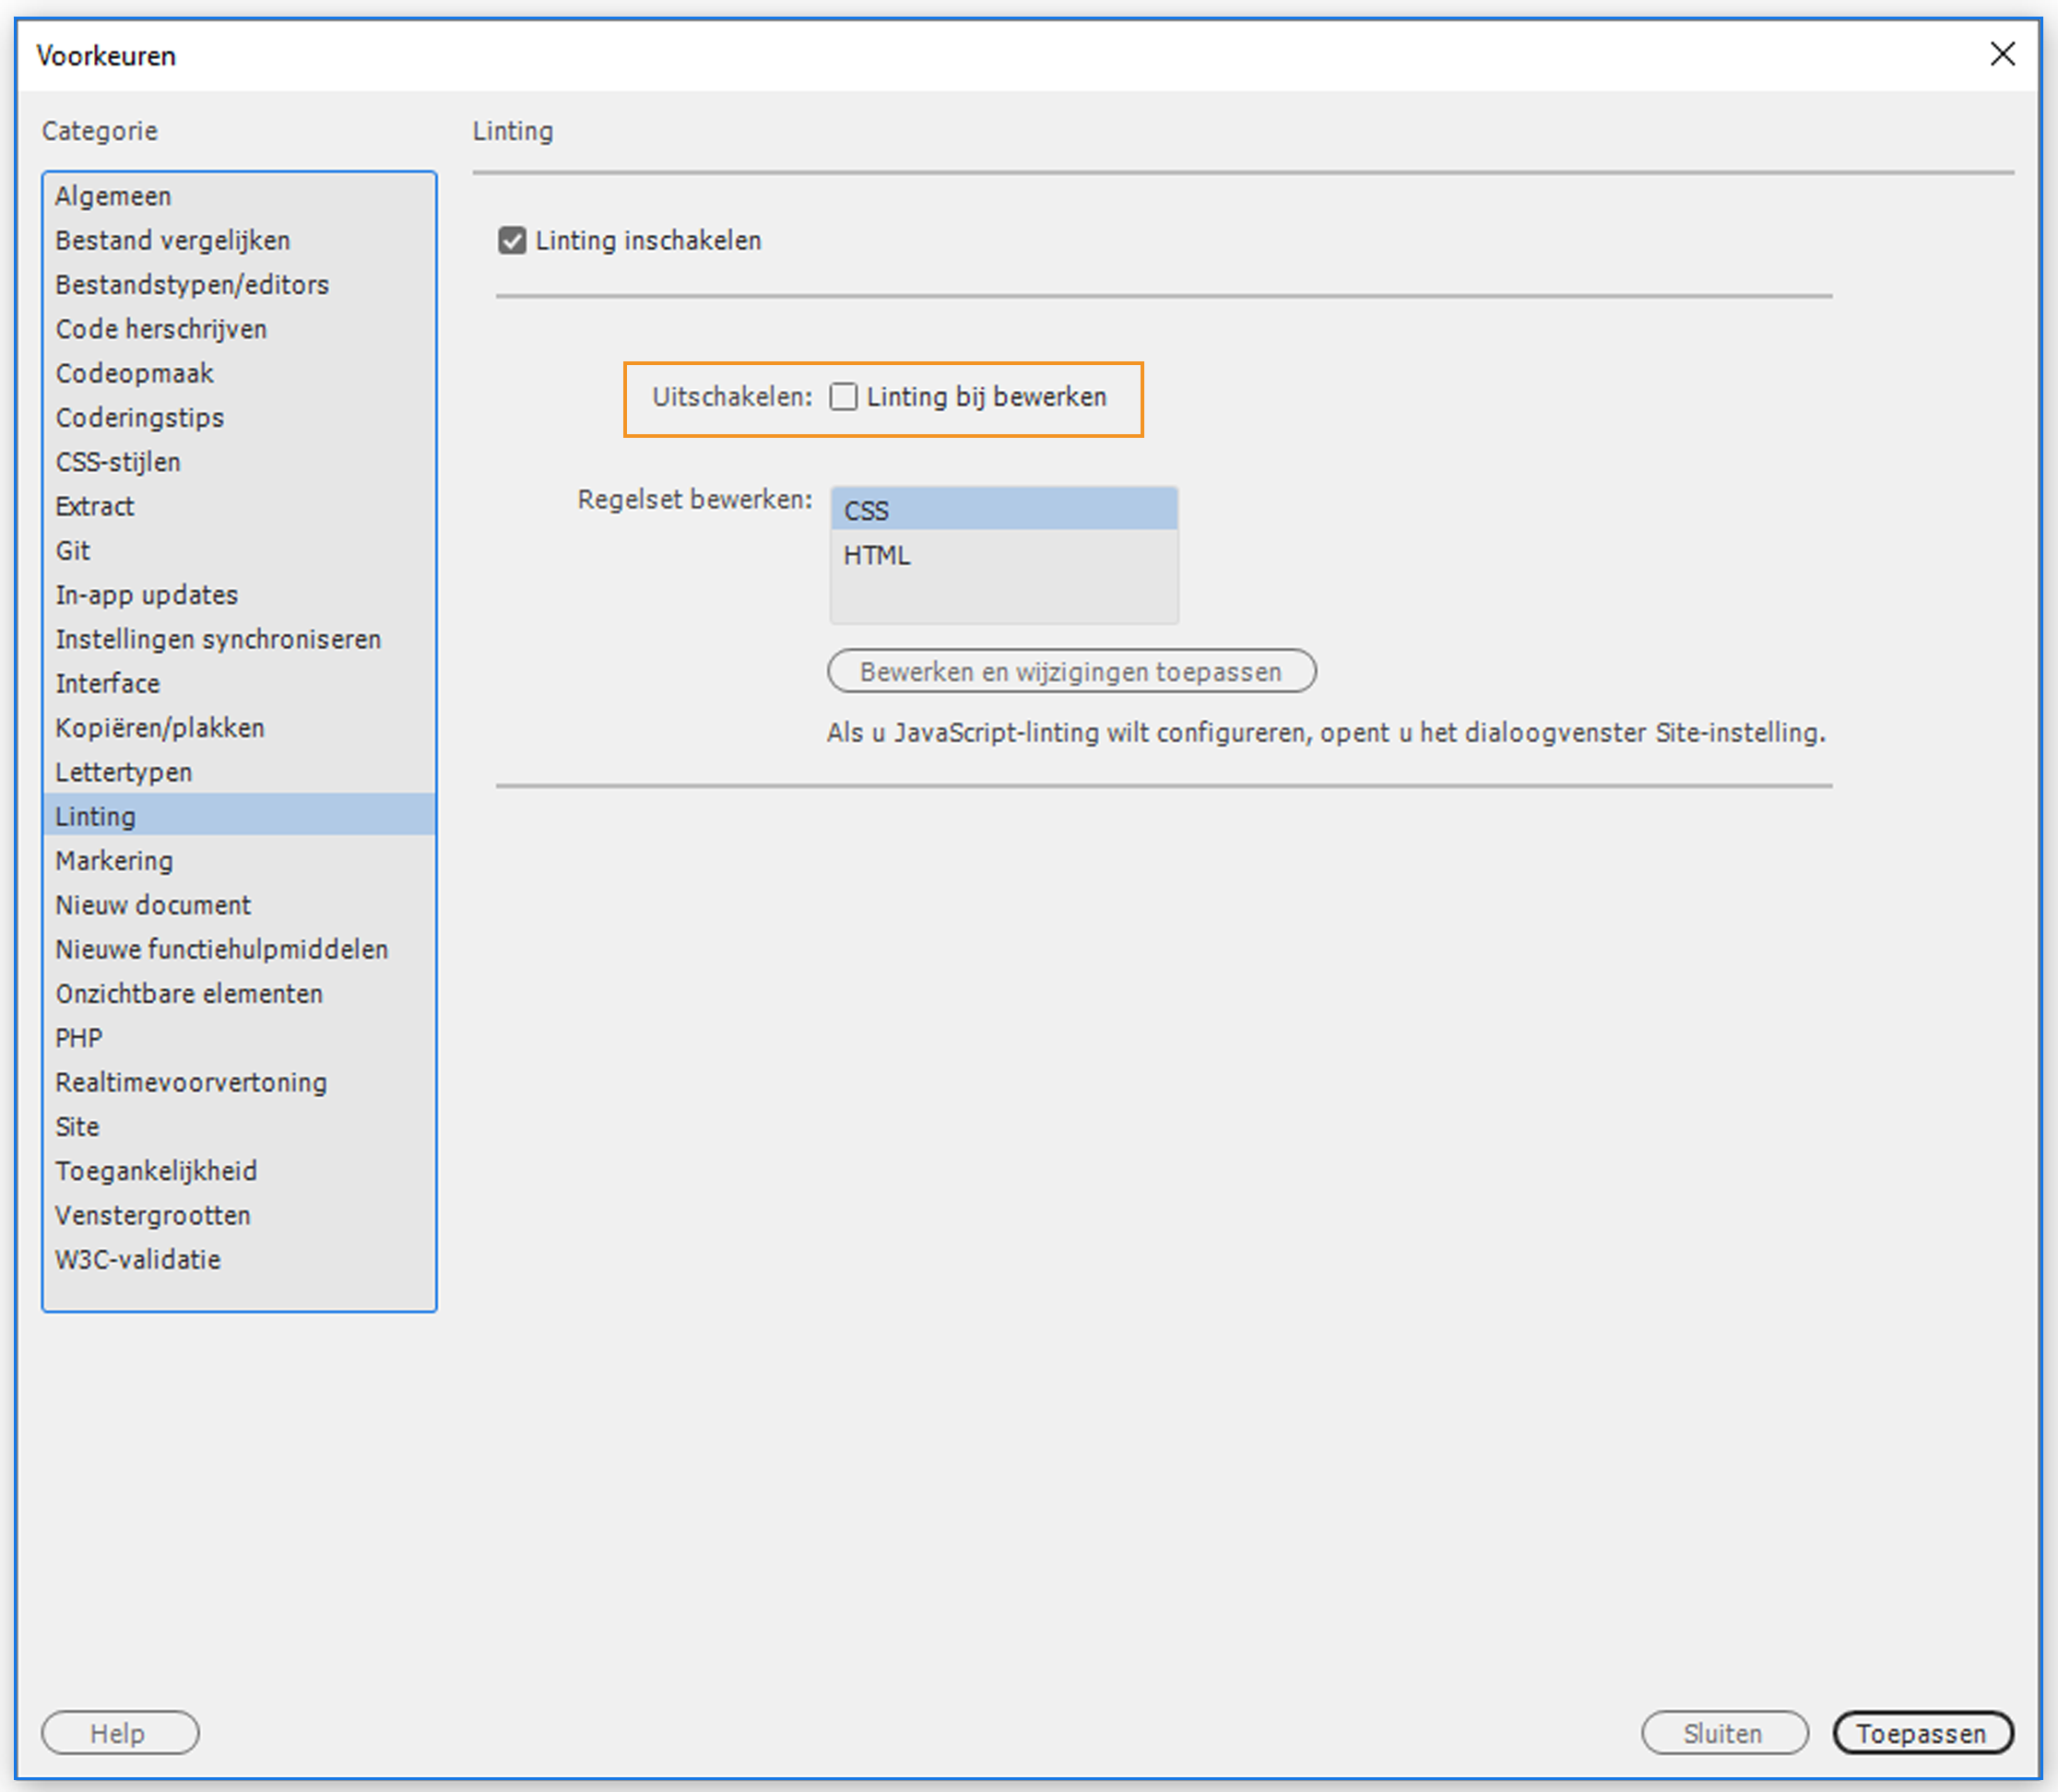
Task: Choose the W3C-validatie category
Action: coord(138,1259)
